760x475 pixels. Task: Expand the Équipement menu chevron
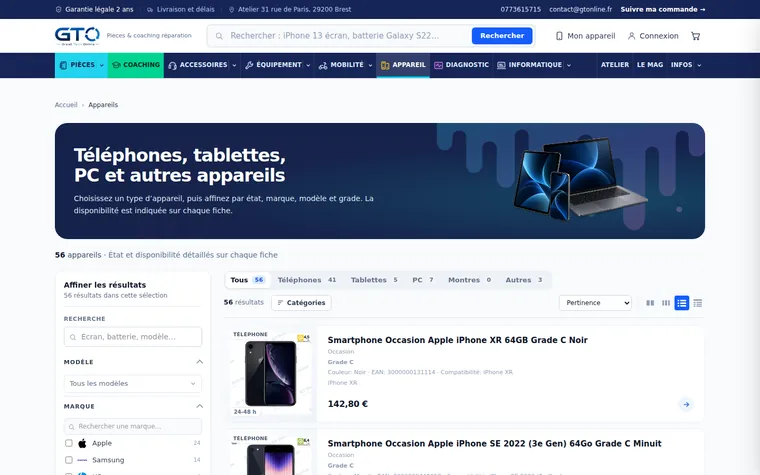tap(308, 65)
